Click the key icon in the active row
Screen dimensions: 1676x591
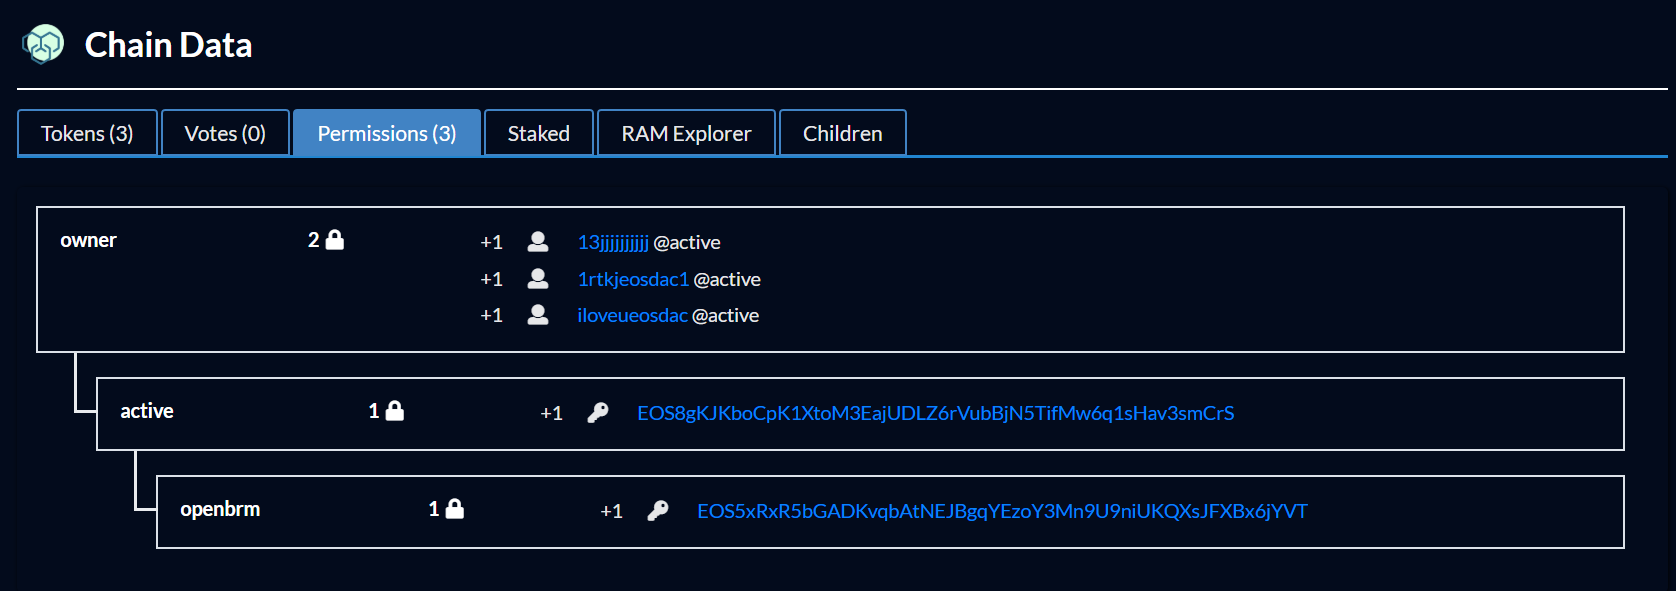click(x=598, y=412)
